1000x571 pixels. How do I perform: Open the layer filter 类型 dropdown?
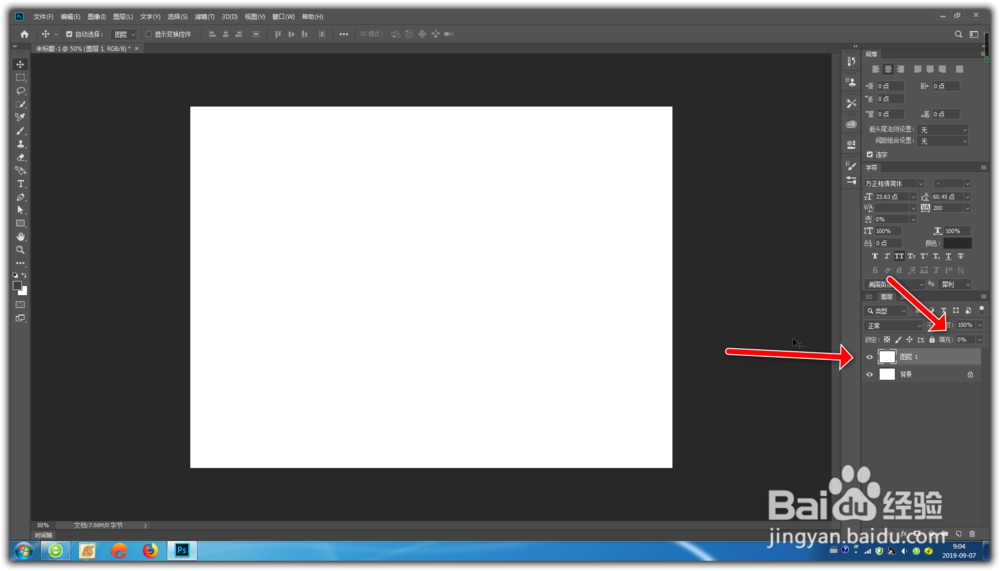[x=886, y=311]
